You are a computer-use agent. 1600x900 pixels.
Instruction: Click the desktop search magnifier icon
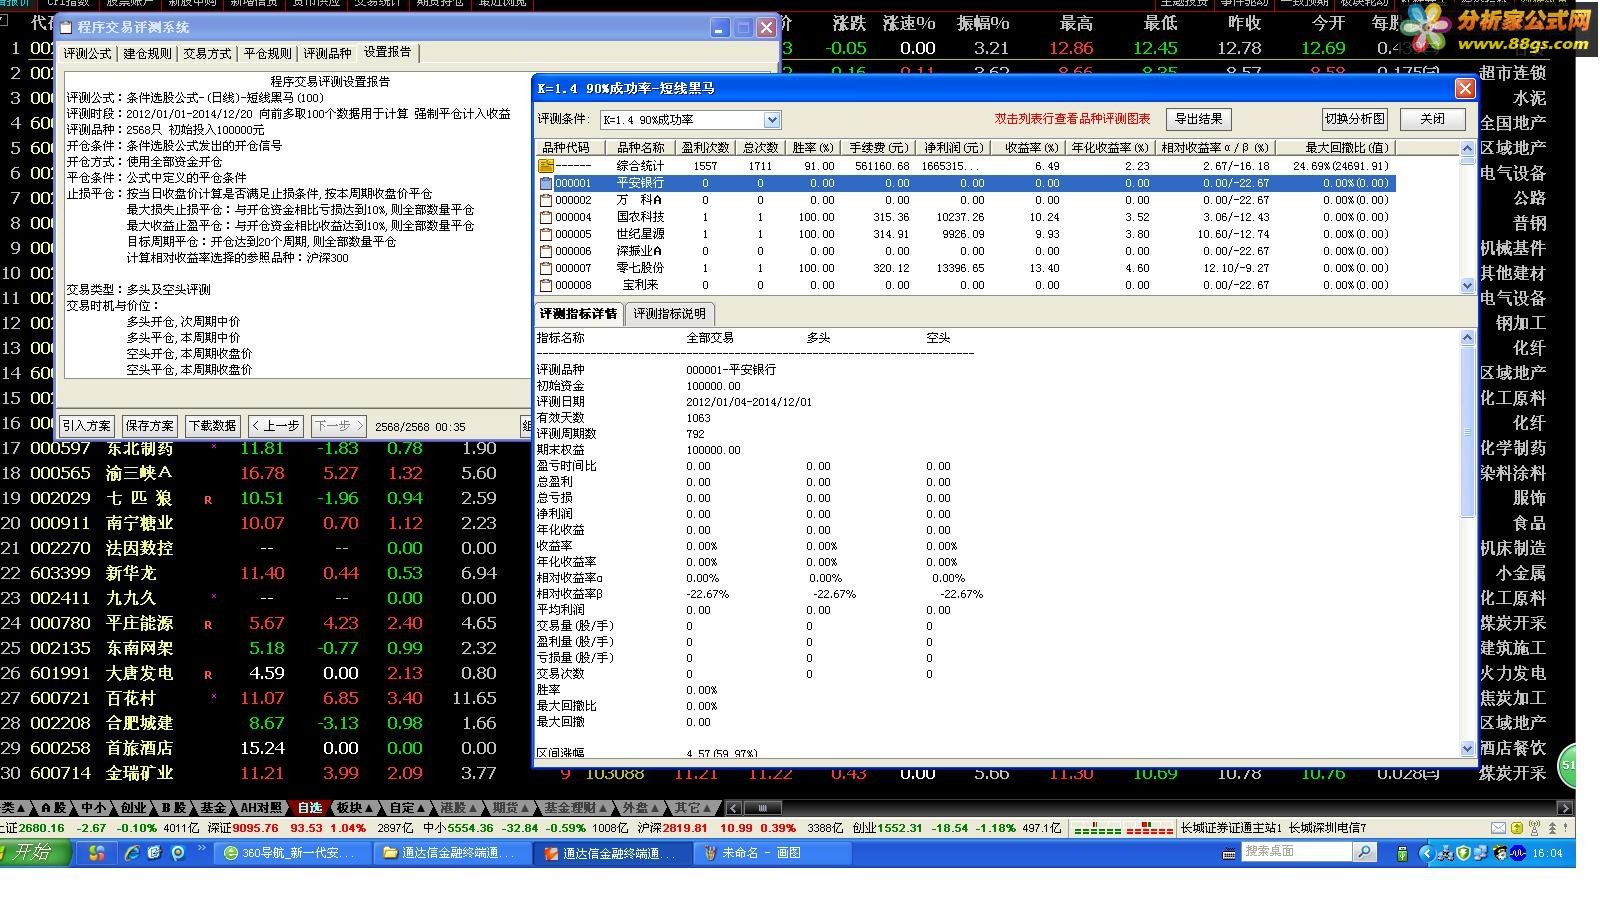click(1364, 852)
